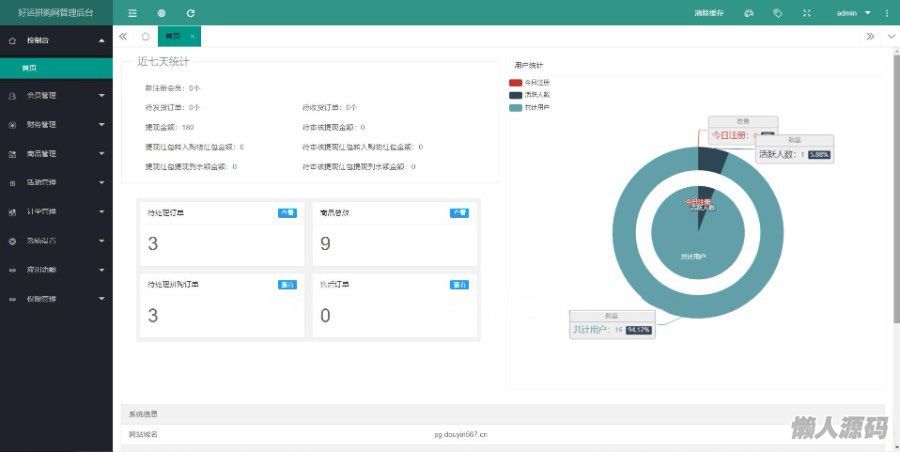Open the theme palette icon
Image resolution: width=900 pixels, height=452 pixels.
[x=748, y=13]
